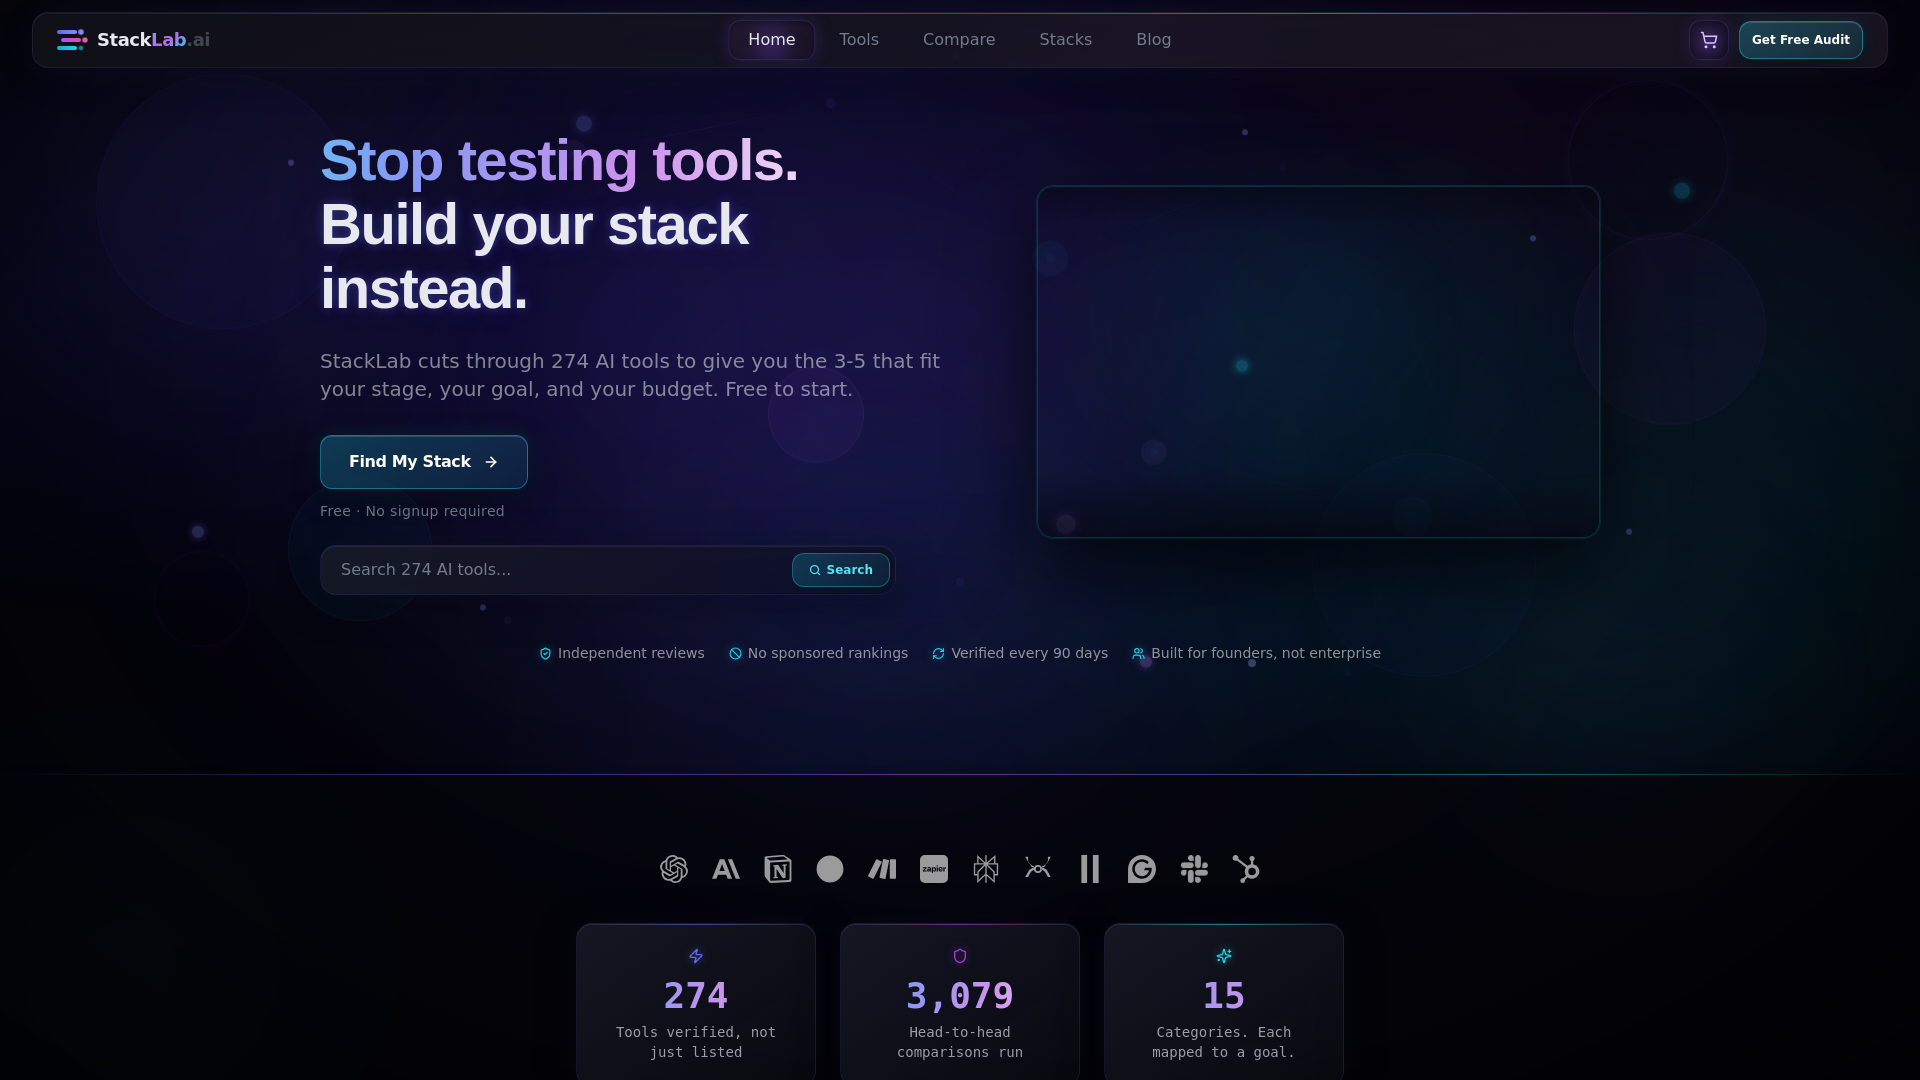Open the Tools nav item

click(x=859, y=40)
